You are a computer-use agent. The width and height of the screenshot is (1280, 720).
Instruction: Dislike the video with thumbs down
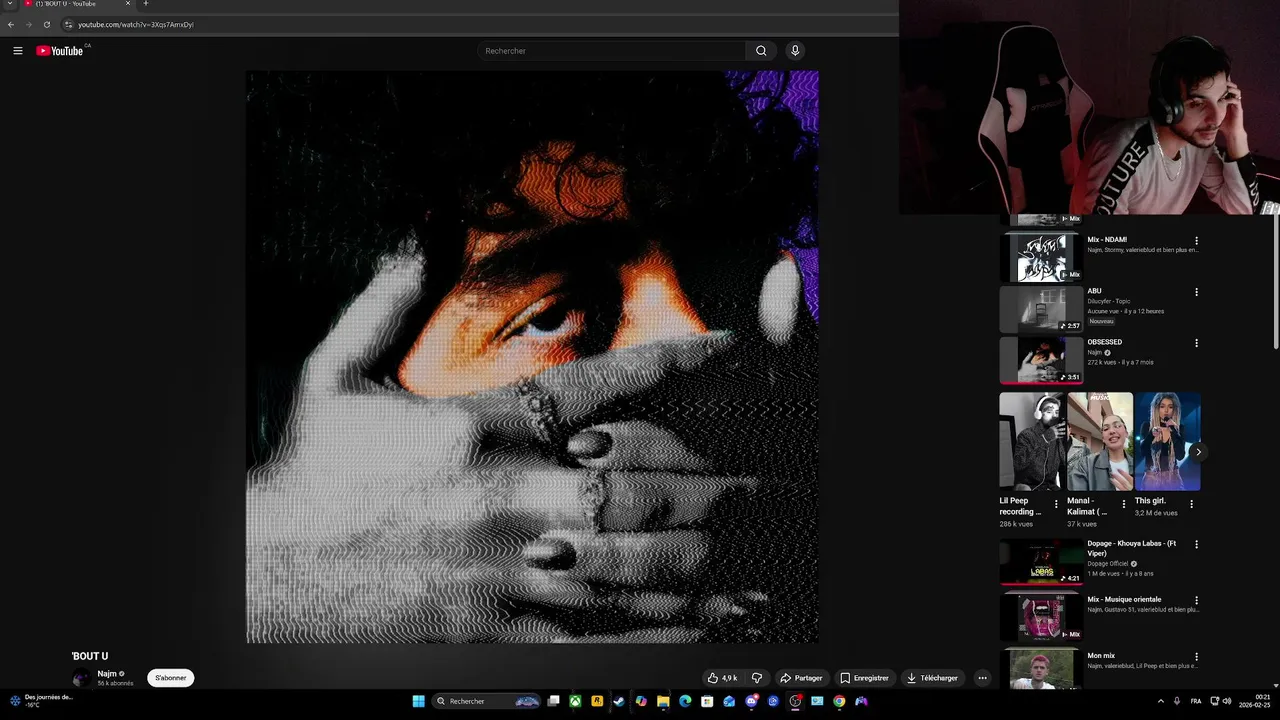click(x=757, y=678)
